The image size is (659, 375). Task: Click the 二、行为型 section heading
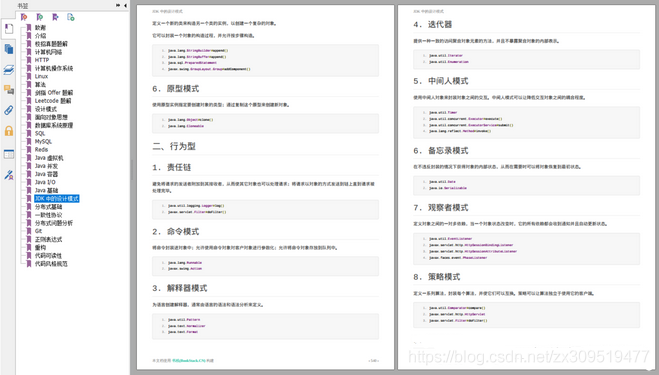coord(174,146)
